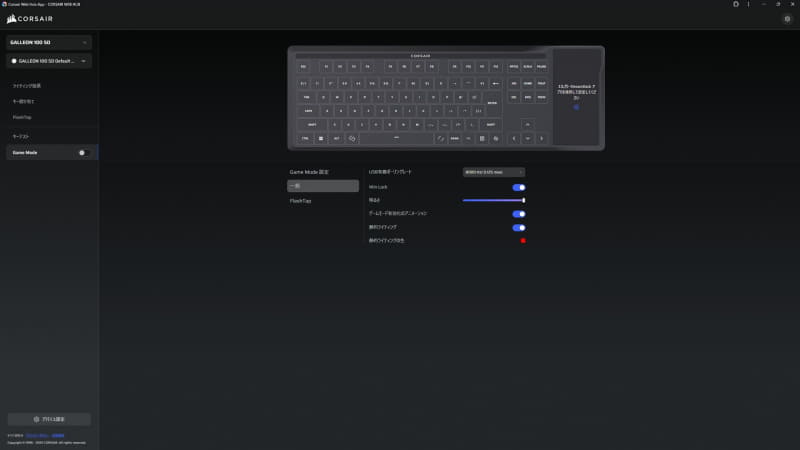Image resolution: width=800 pixels, height=450 pixels.
Task: Toggle the Win Lock switch
Action: (519, 187)
